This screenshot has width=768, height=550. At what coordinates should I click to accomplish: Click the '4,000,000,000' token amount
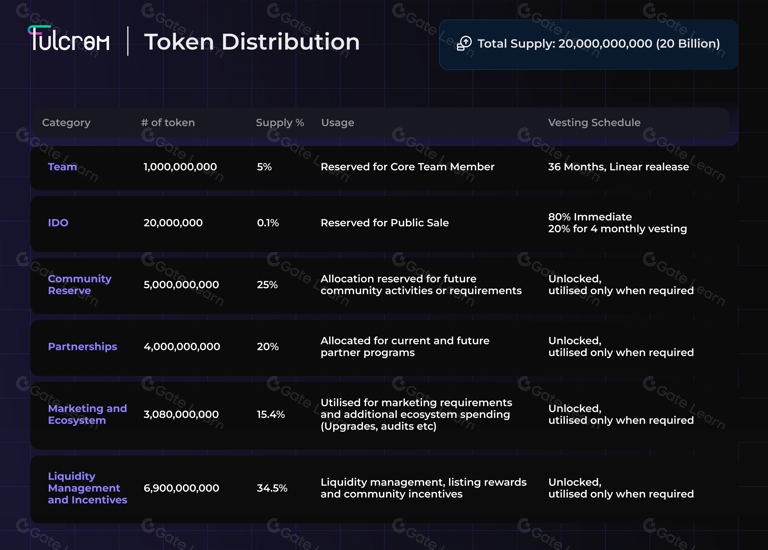click(182, 347)
